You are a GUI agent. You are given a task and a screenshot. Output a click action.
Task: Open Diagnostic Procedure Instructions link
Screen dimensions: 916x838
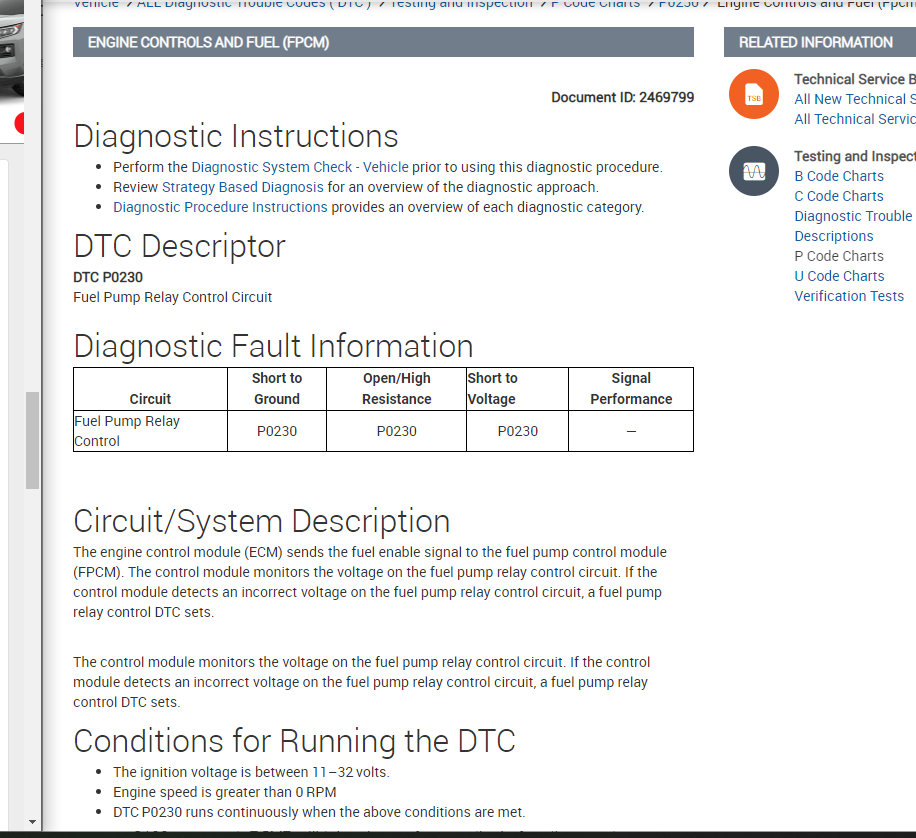220,207
